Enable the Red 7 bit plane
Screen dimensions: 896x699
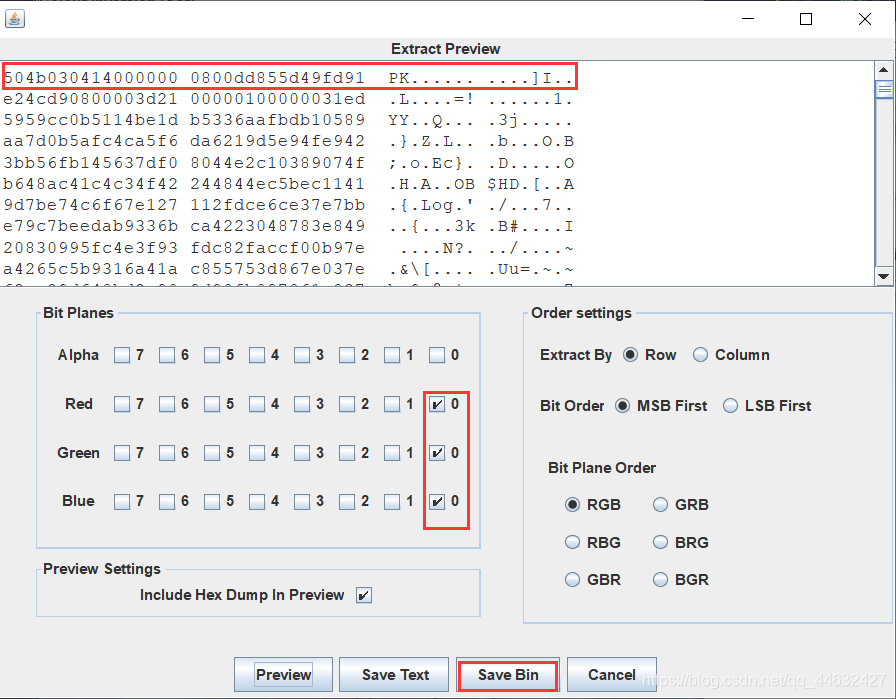(x=122, y=404)
